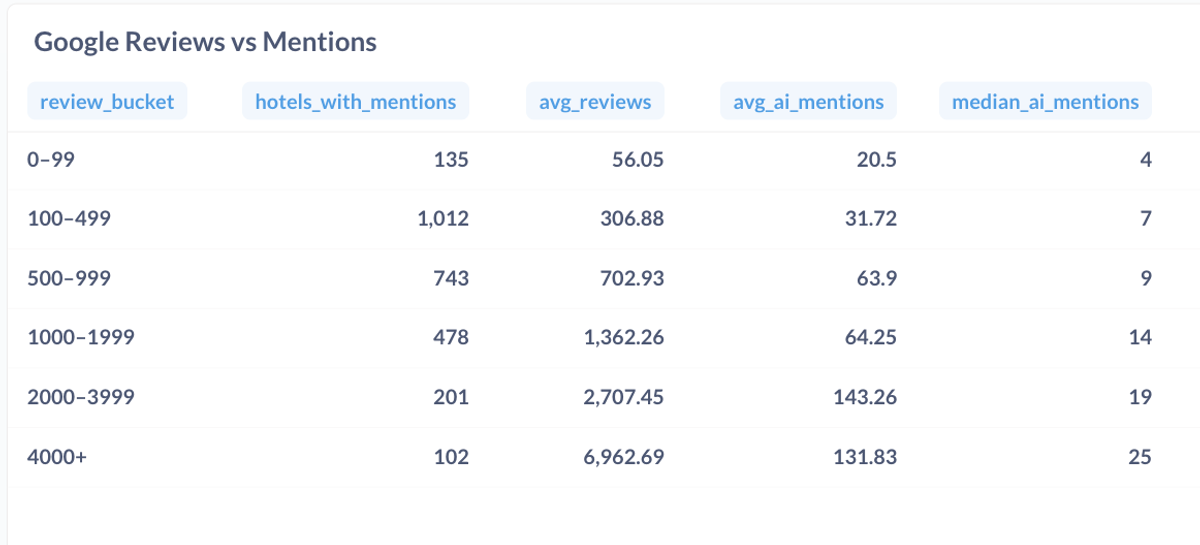Select the 100–499 review bucket cell

(x=69, y=218)
